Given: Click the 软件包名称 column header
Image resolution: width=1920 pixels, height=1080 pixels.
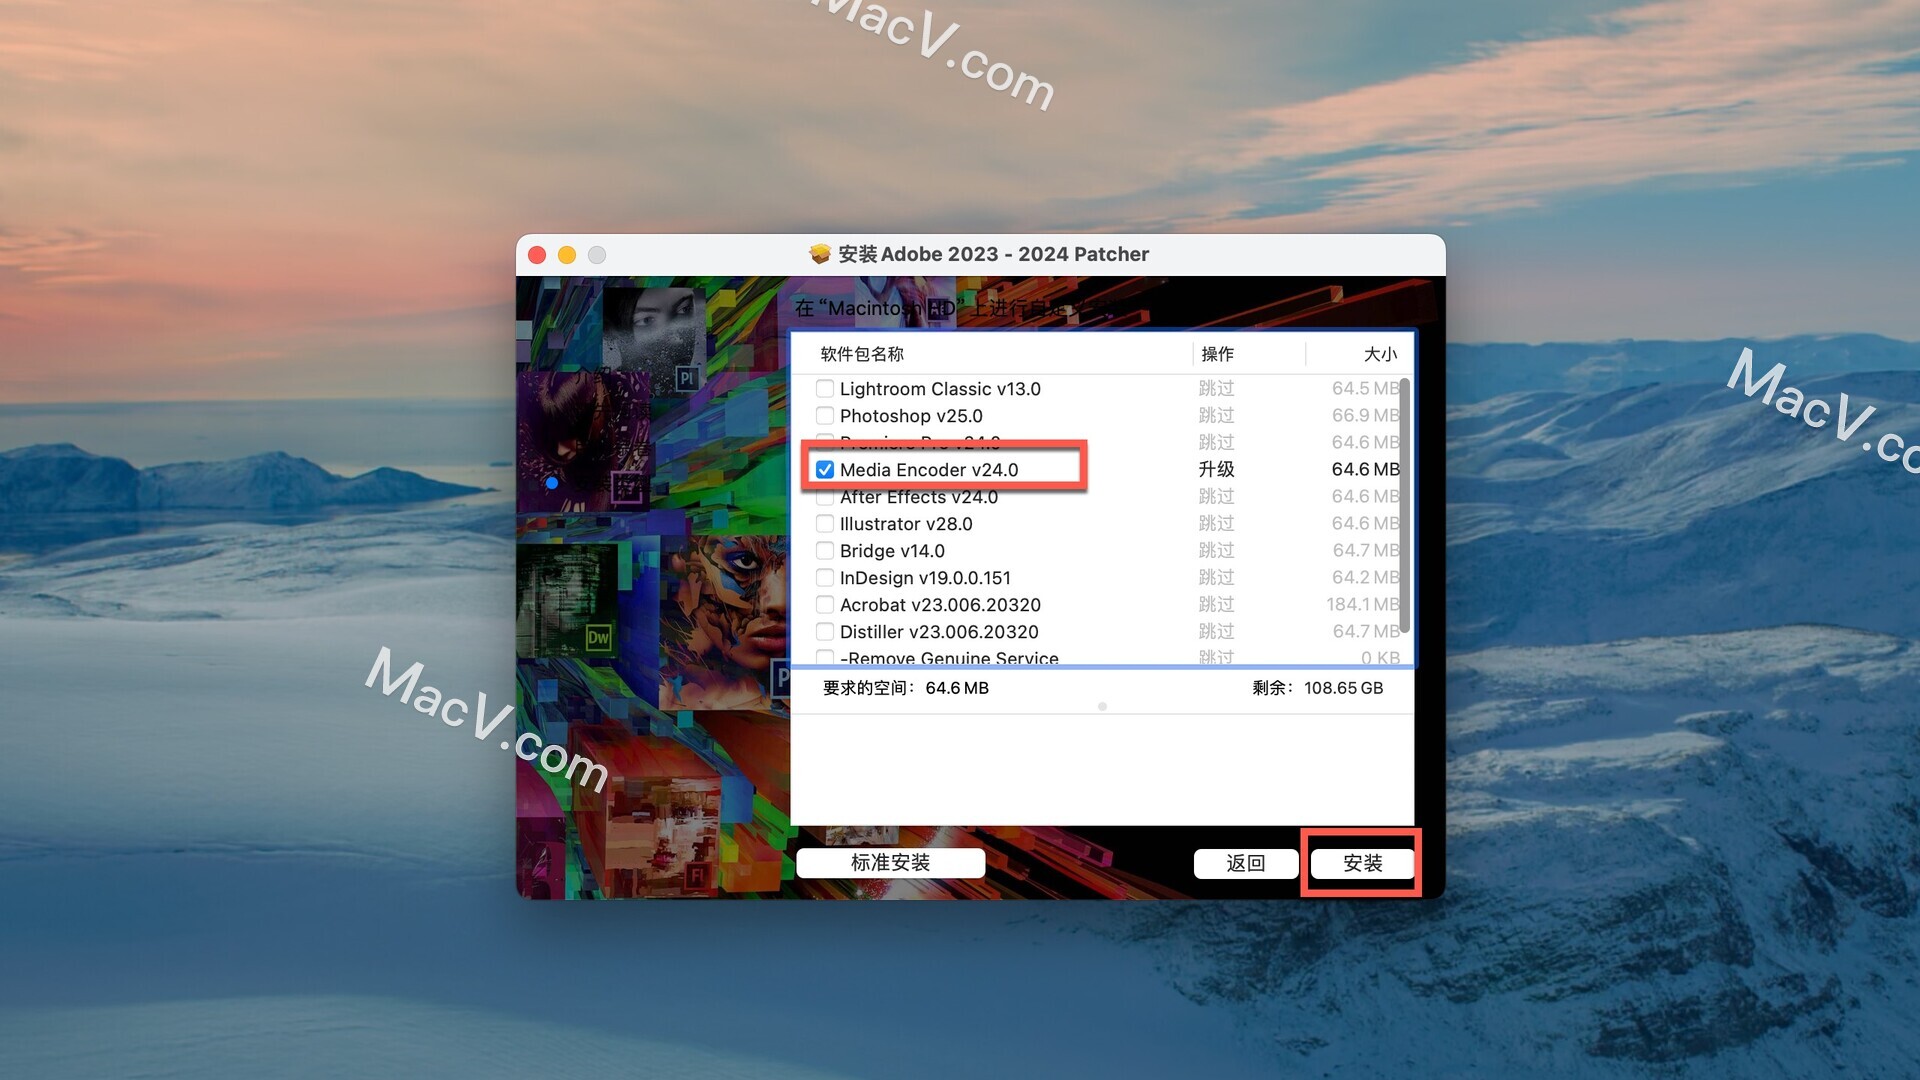Looking at the screenshot, I should (862, 354).
